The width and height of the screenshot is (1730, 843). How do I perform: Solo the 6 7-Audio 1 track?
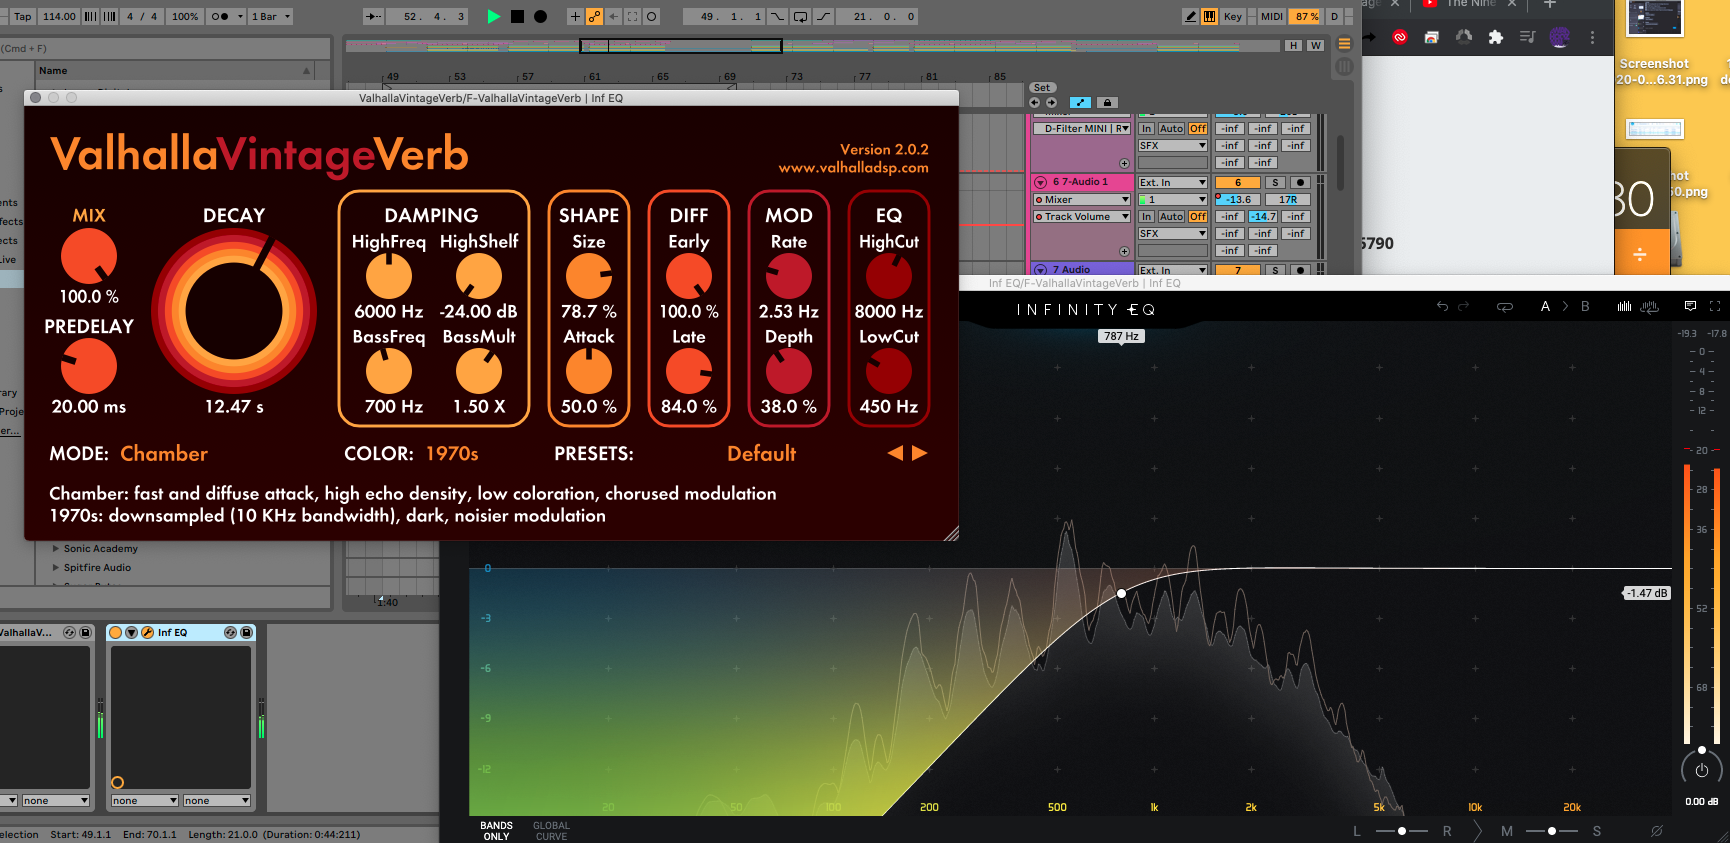[1275, 183]
